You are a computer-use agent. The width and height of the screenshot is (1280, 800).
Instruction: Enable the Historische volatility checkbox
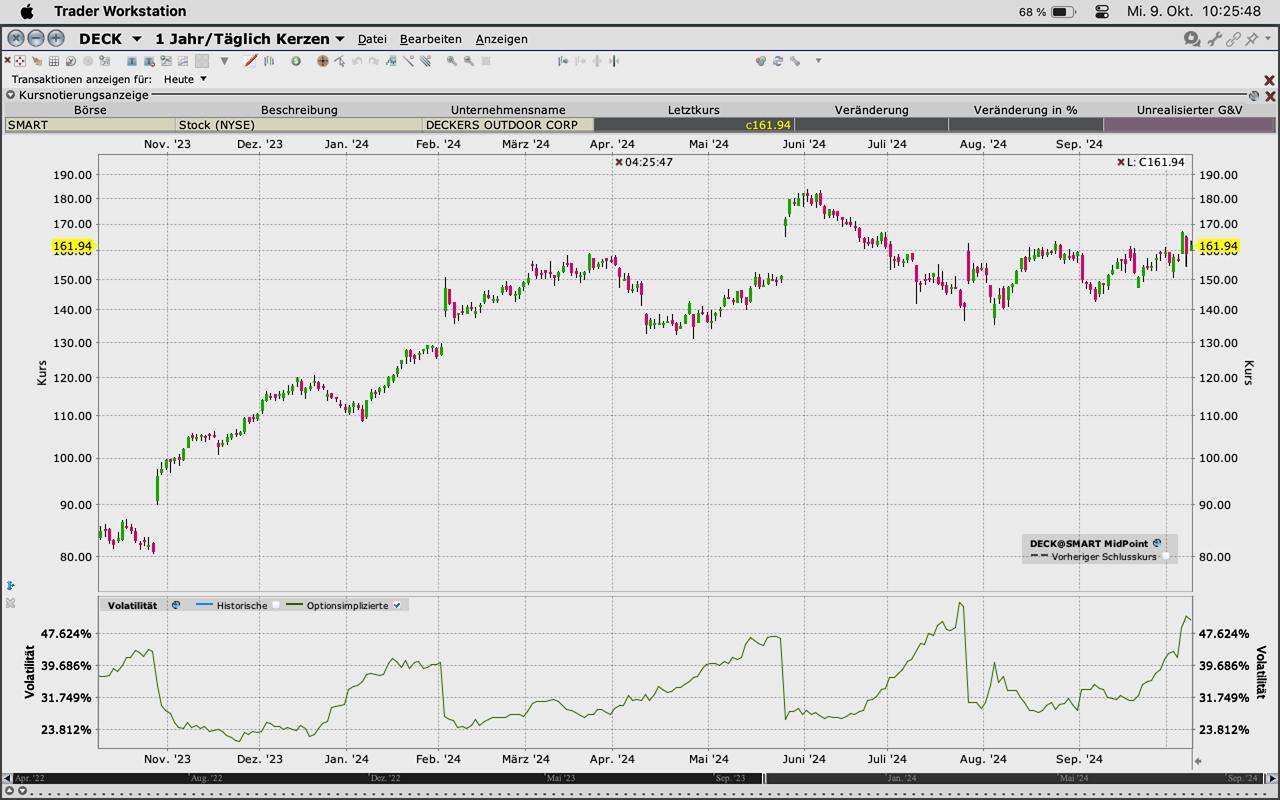click(276, 605)
